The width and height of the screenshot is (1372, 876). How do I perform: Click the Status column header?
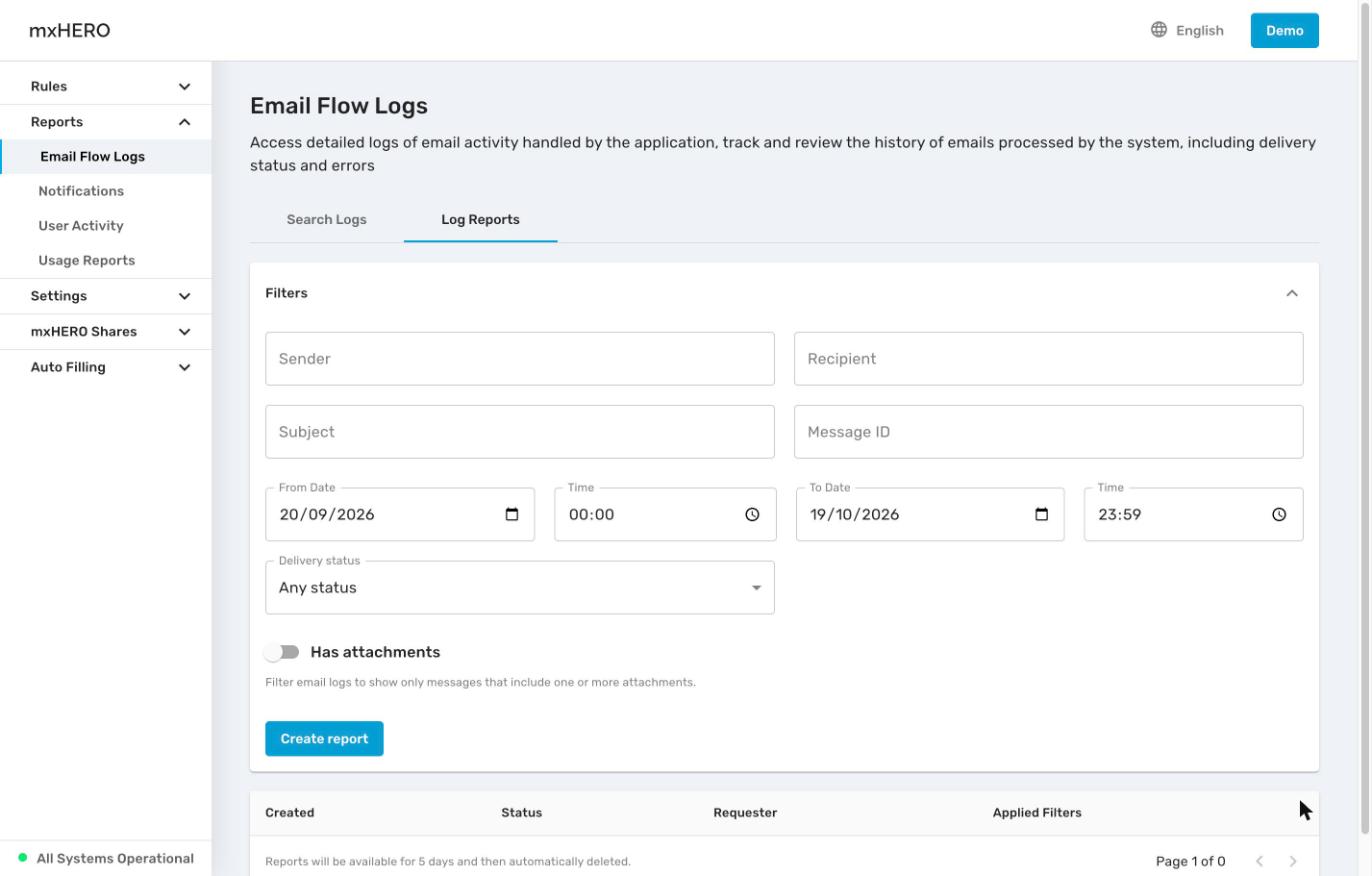click(522, 813)
